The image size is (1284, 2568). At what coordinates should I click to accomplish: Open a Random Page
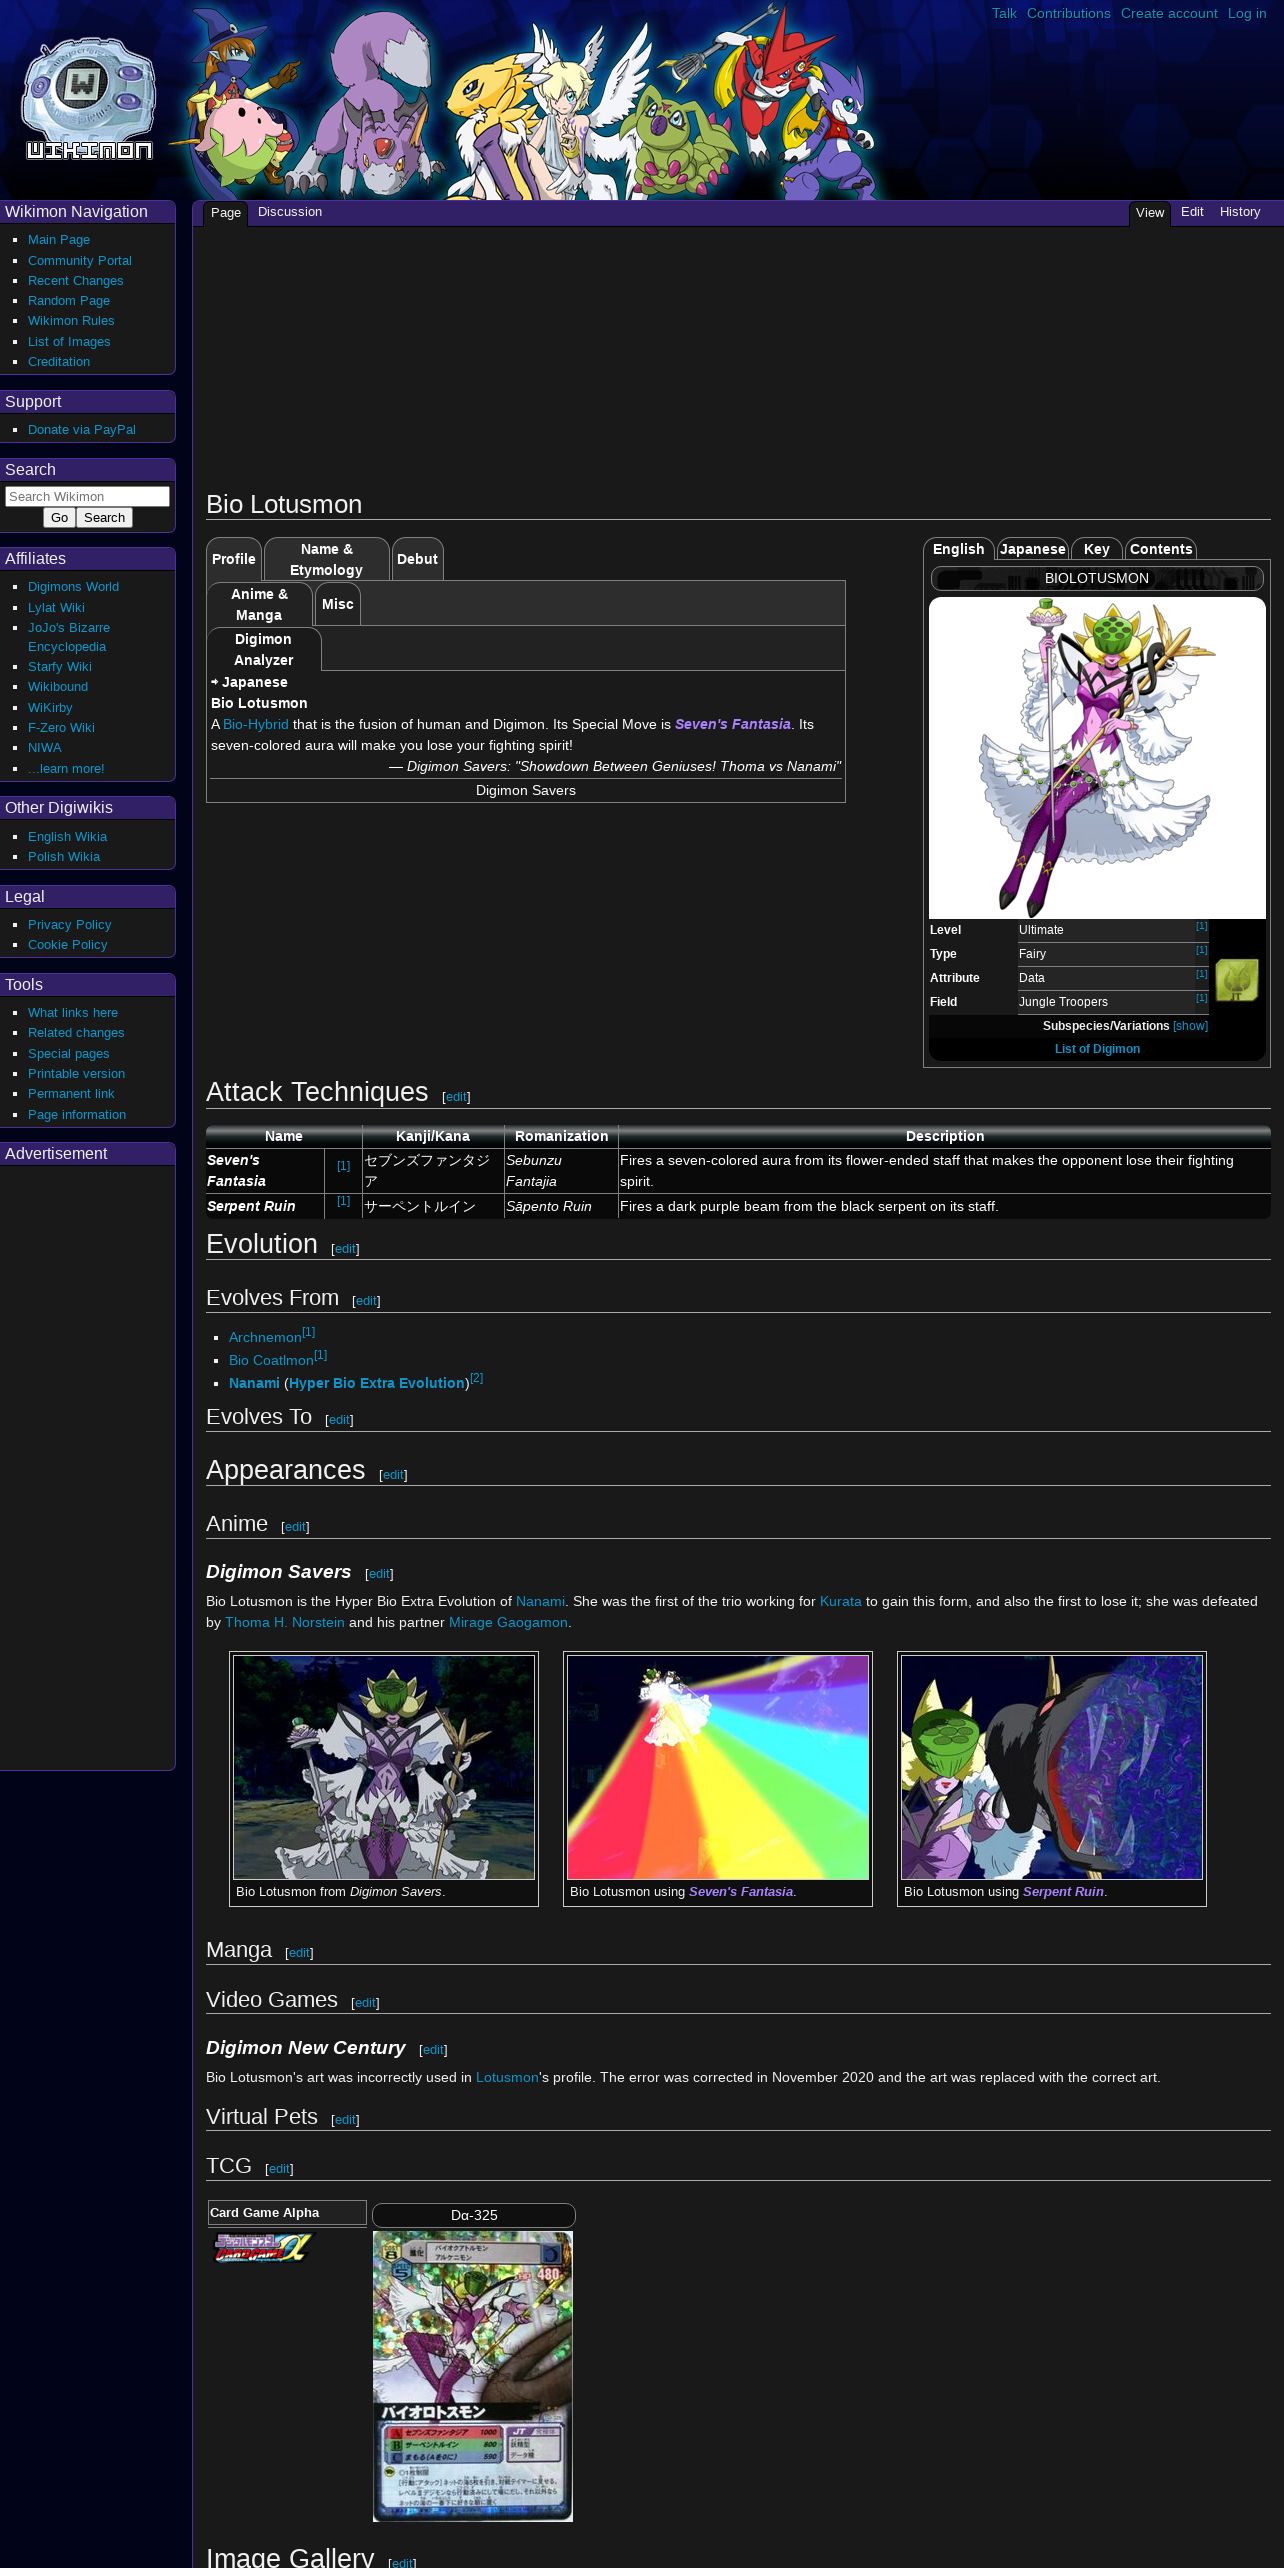coord(69,301)
